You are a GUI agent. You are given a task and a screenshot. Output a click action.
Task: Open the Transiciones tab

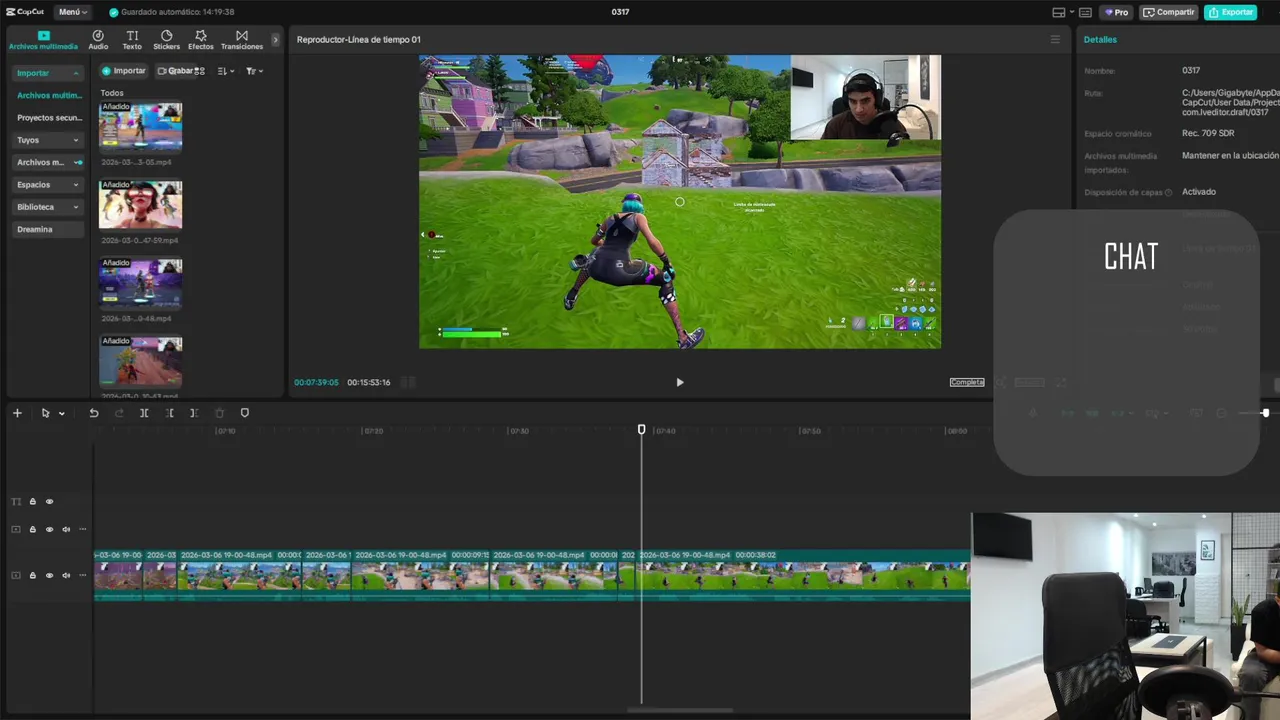click(242, 40)
